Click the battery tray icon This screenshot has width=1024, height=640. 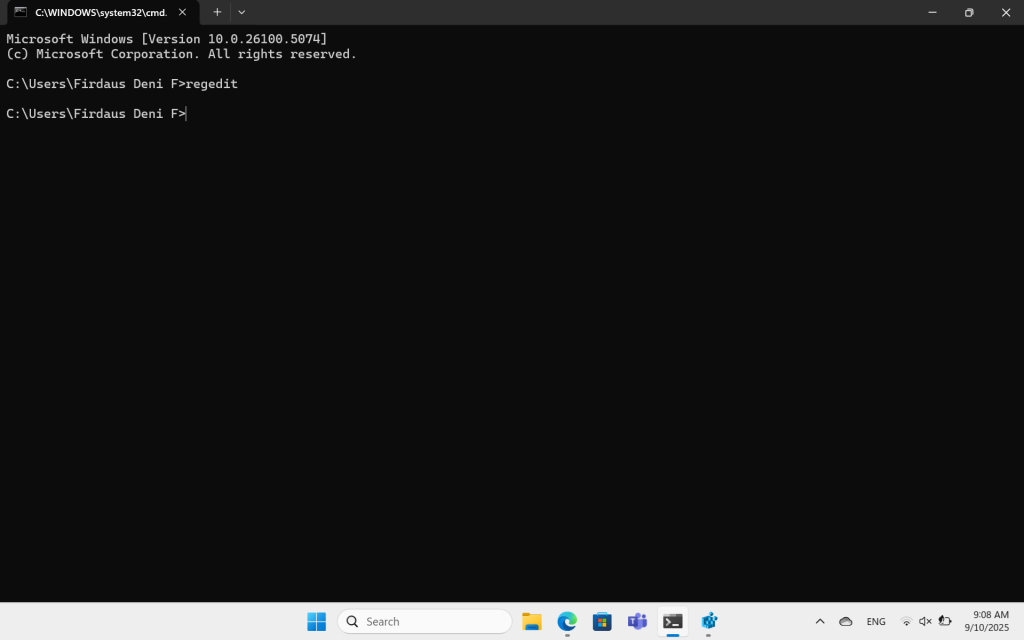point(944,622)
